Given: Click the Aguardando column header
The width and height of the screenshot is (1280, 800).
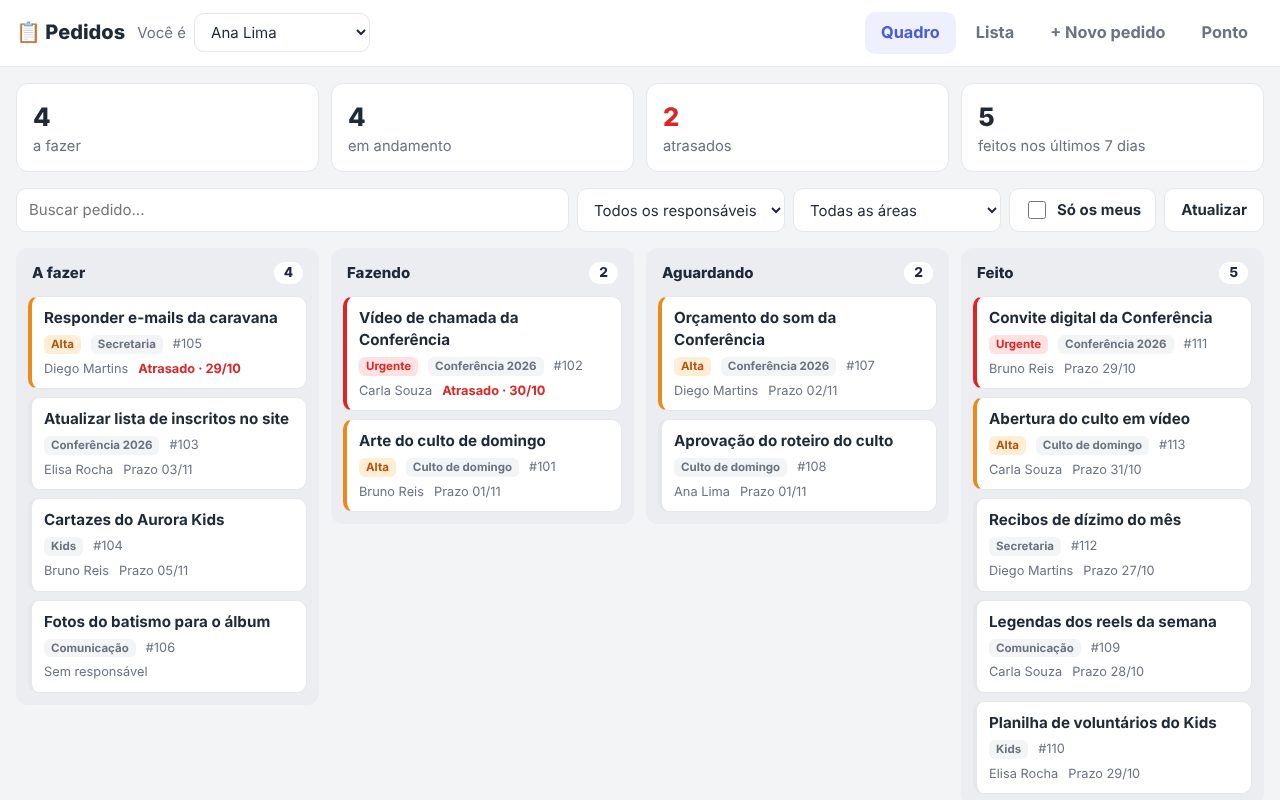Looking at the screenshot, I should tap(708, 272).
